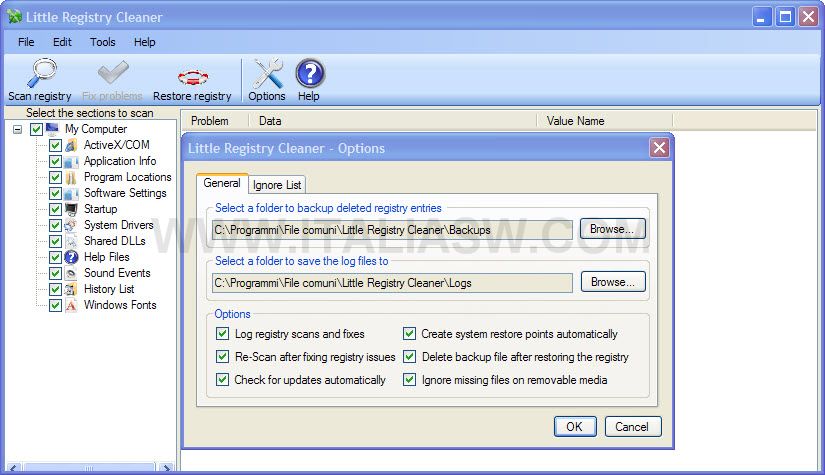Click the Application Info section icon
Viewport: 825px width, 475px height.
point(71,161)
